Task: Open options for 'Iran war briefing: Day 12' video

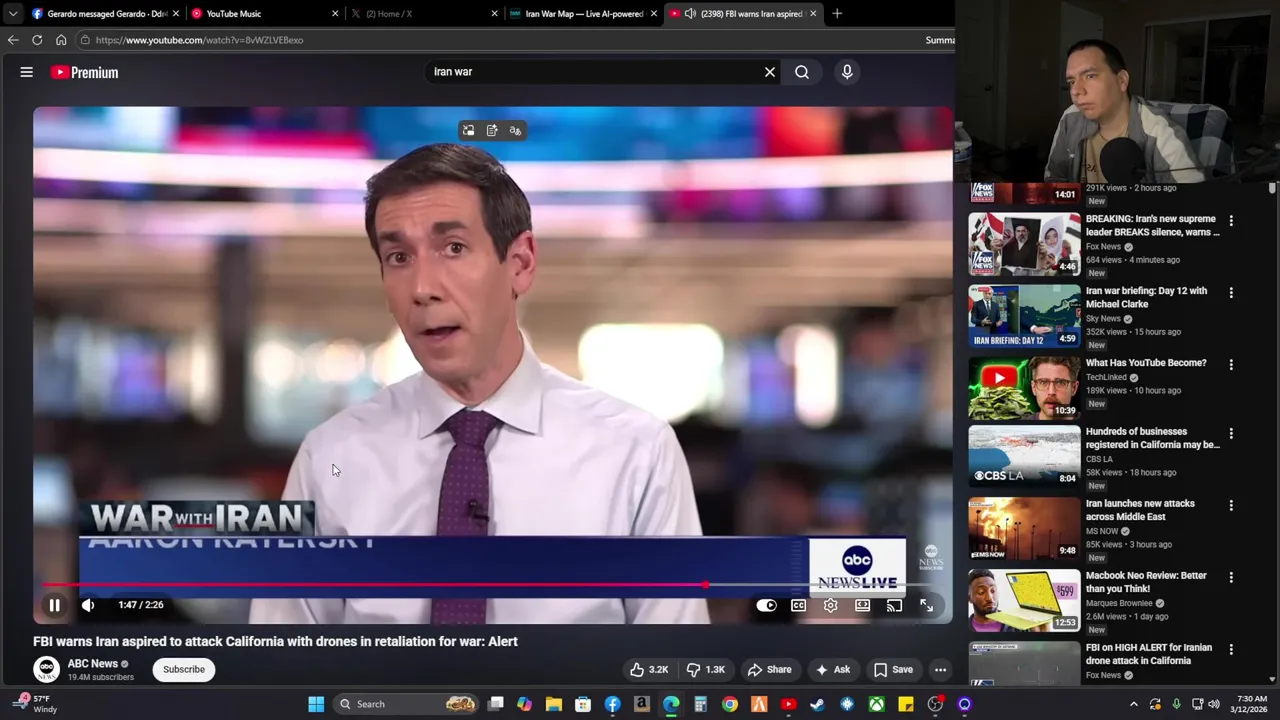Action: [x=1231, y=292]
